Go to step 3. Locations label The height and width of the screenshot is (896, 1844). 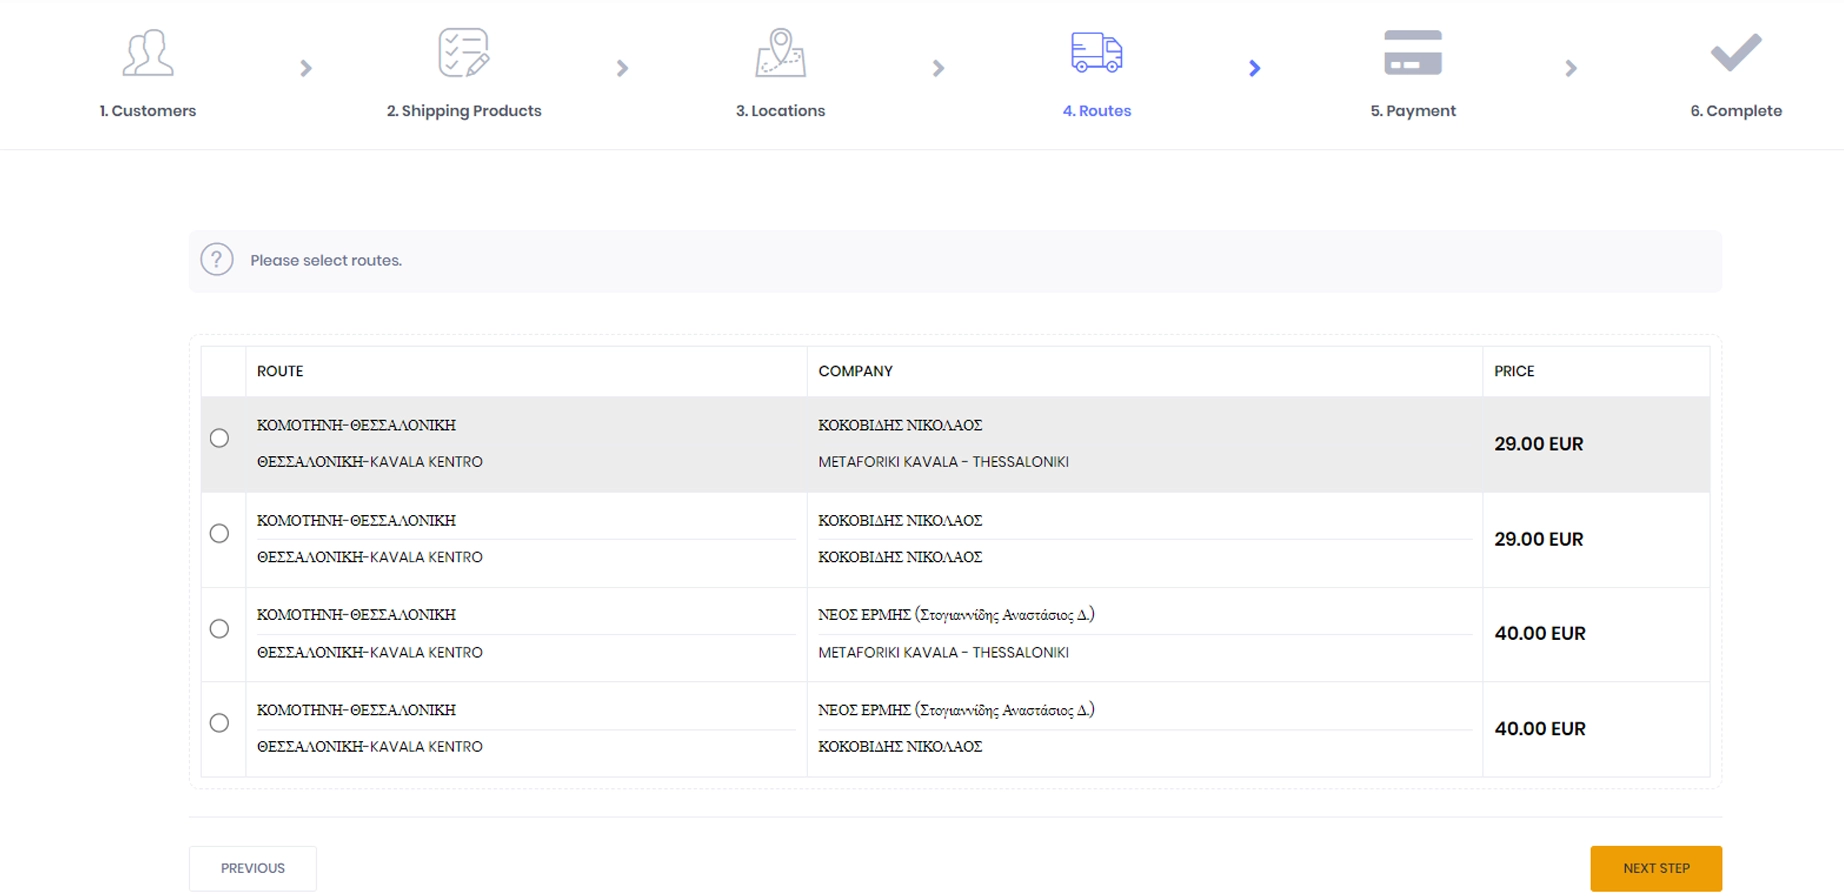(780, 111)
